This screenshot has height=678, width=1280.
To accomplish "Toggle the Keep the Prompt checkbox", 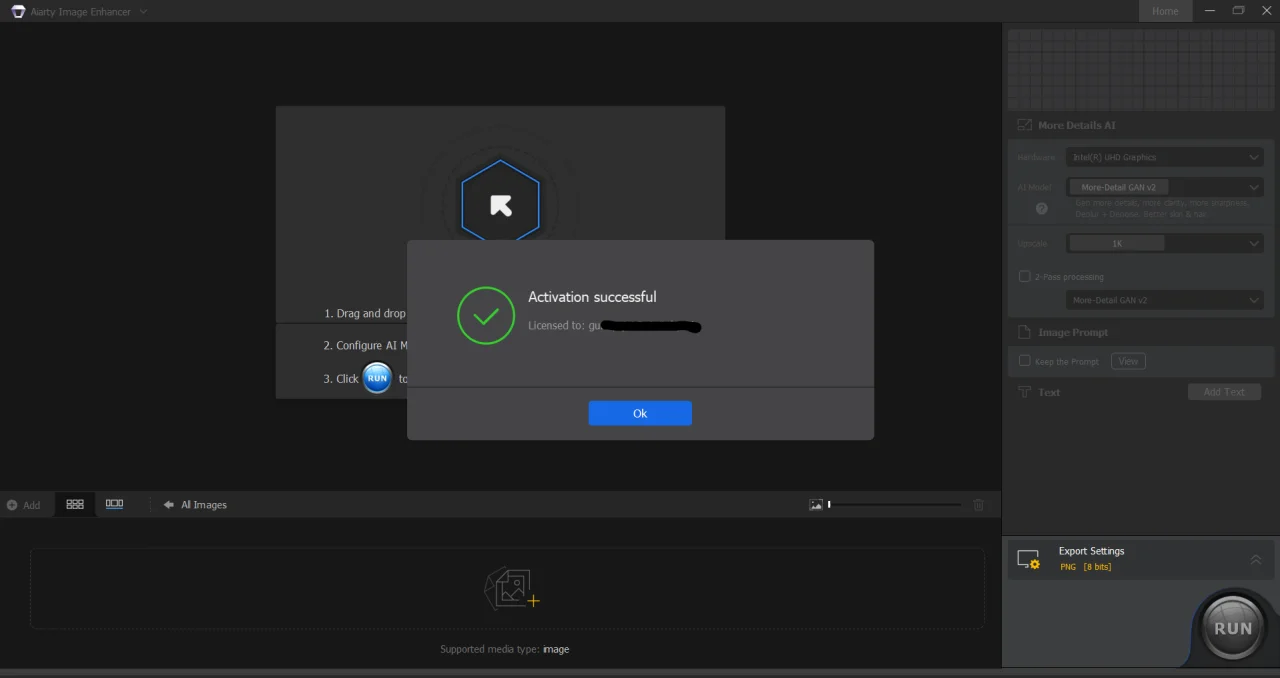I will 1024,361.
